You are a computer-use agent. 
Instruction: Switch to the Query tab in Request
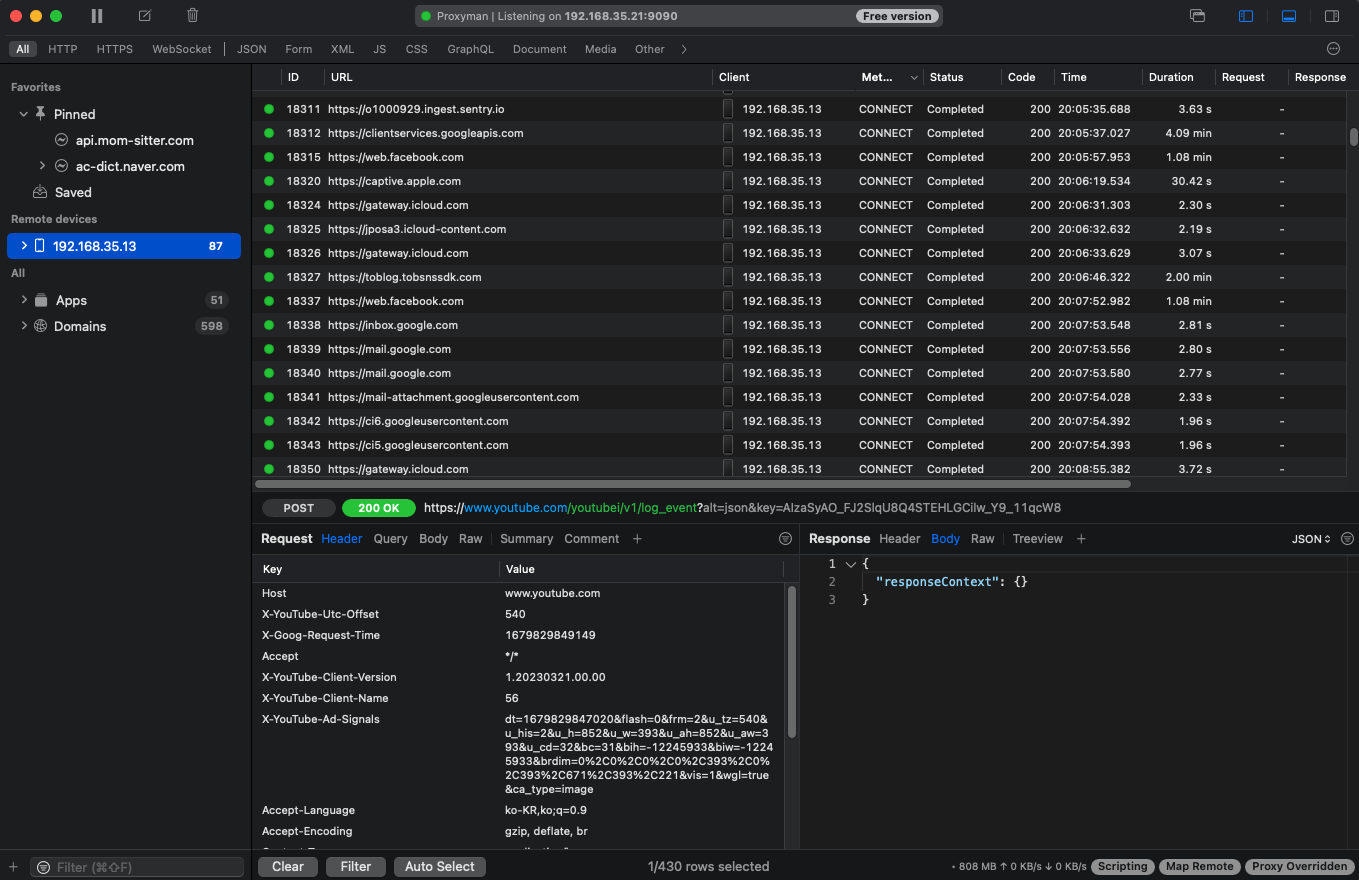point(390,539)
